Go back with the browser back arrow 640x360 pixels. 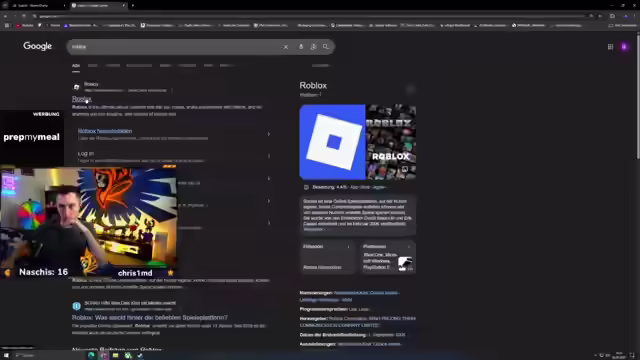(5, 16)
